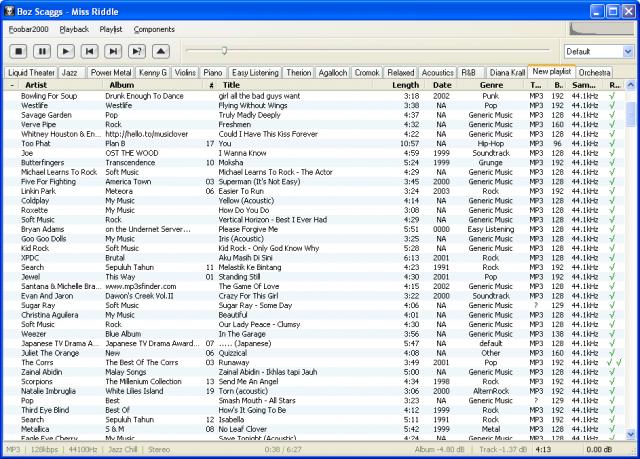Sort playlist by Genre column header
The width and height of the screenshot is (640, 459).
(491, 85)
